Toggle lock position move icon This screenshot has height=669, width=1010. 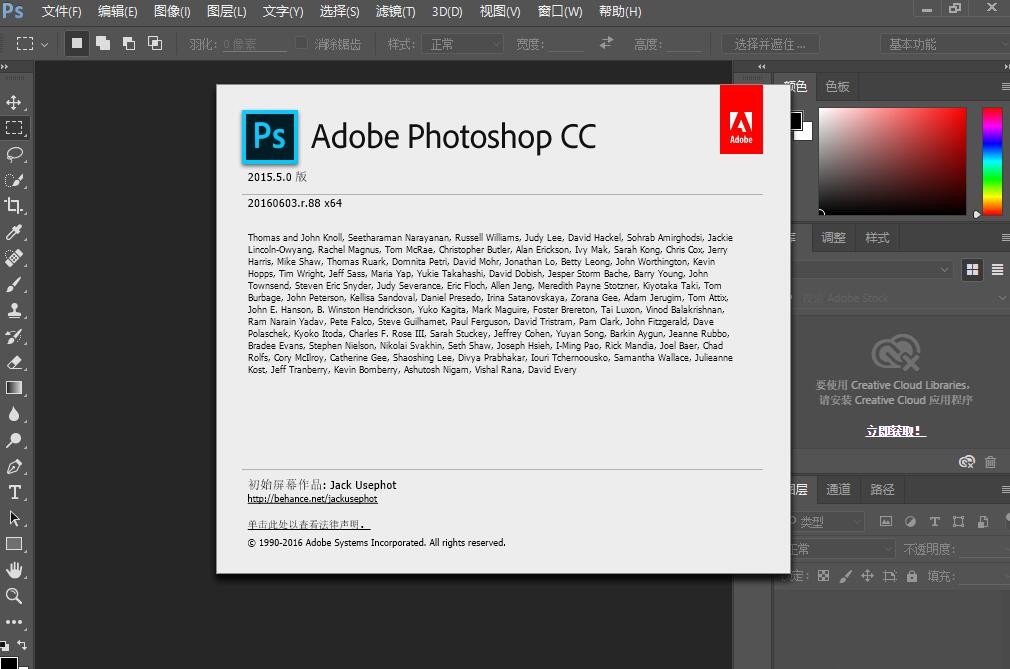[x=868, y=576]
